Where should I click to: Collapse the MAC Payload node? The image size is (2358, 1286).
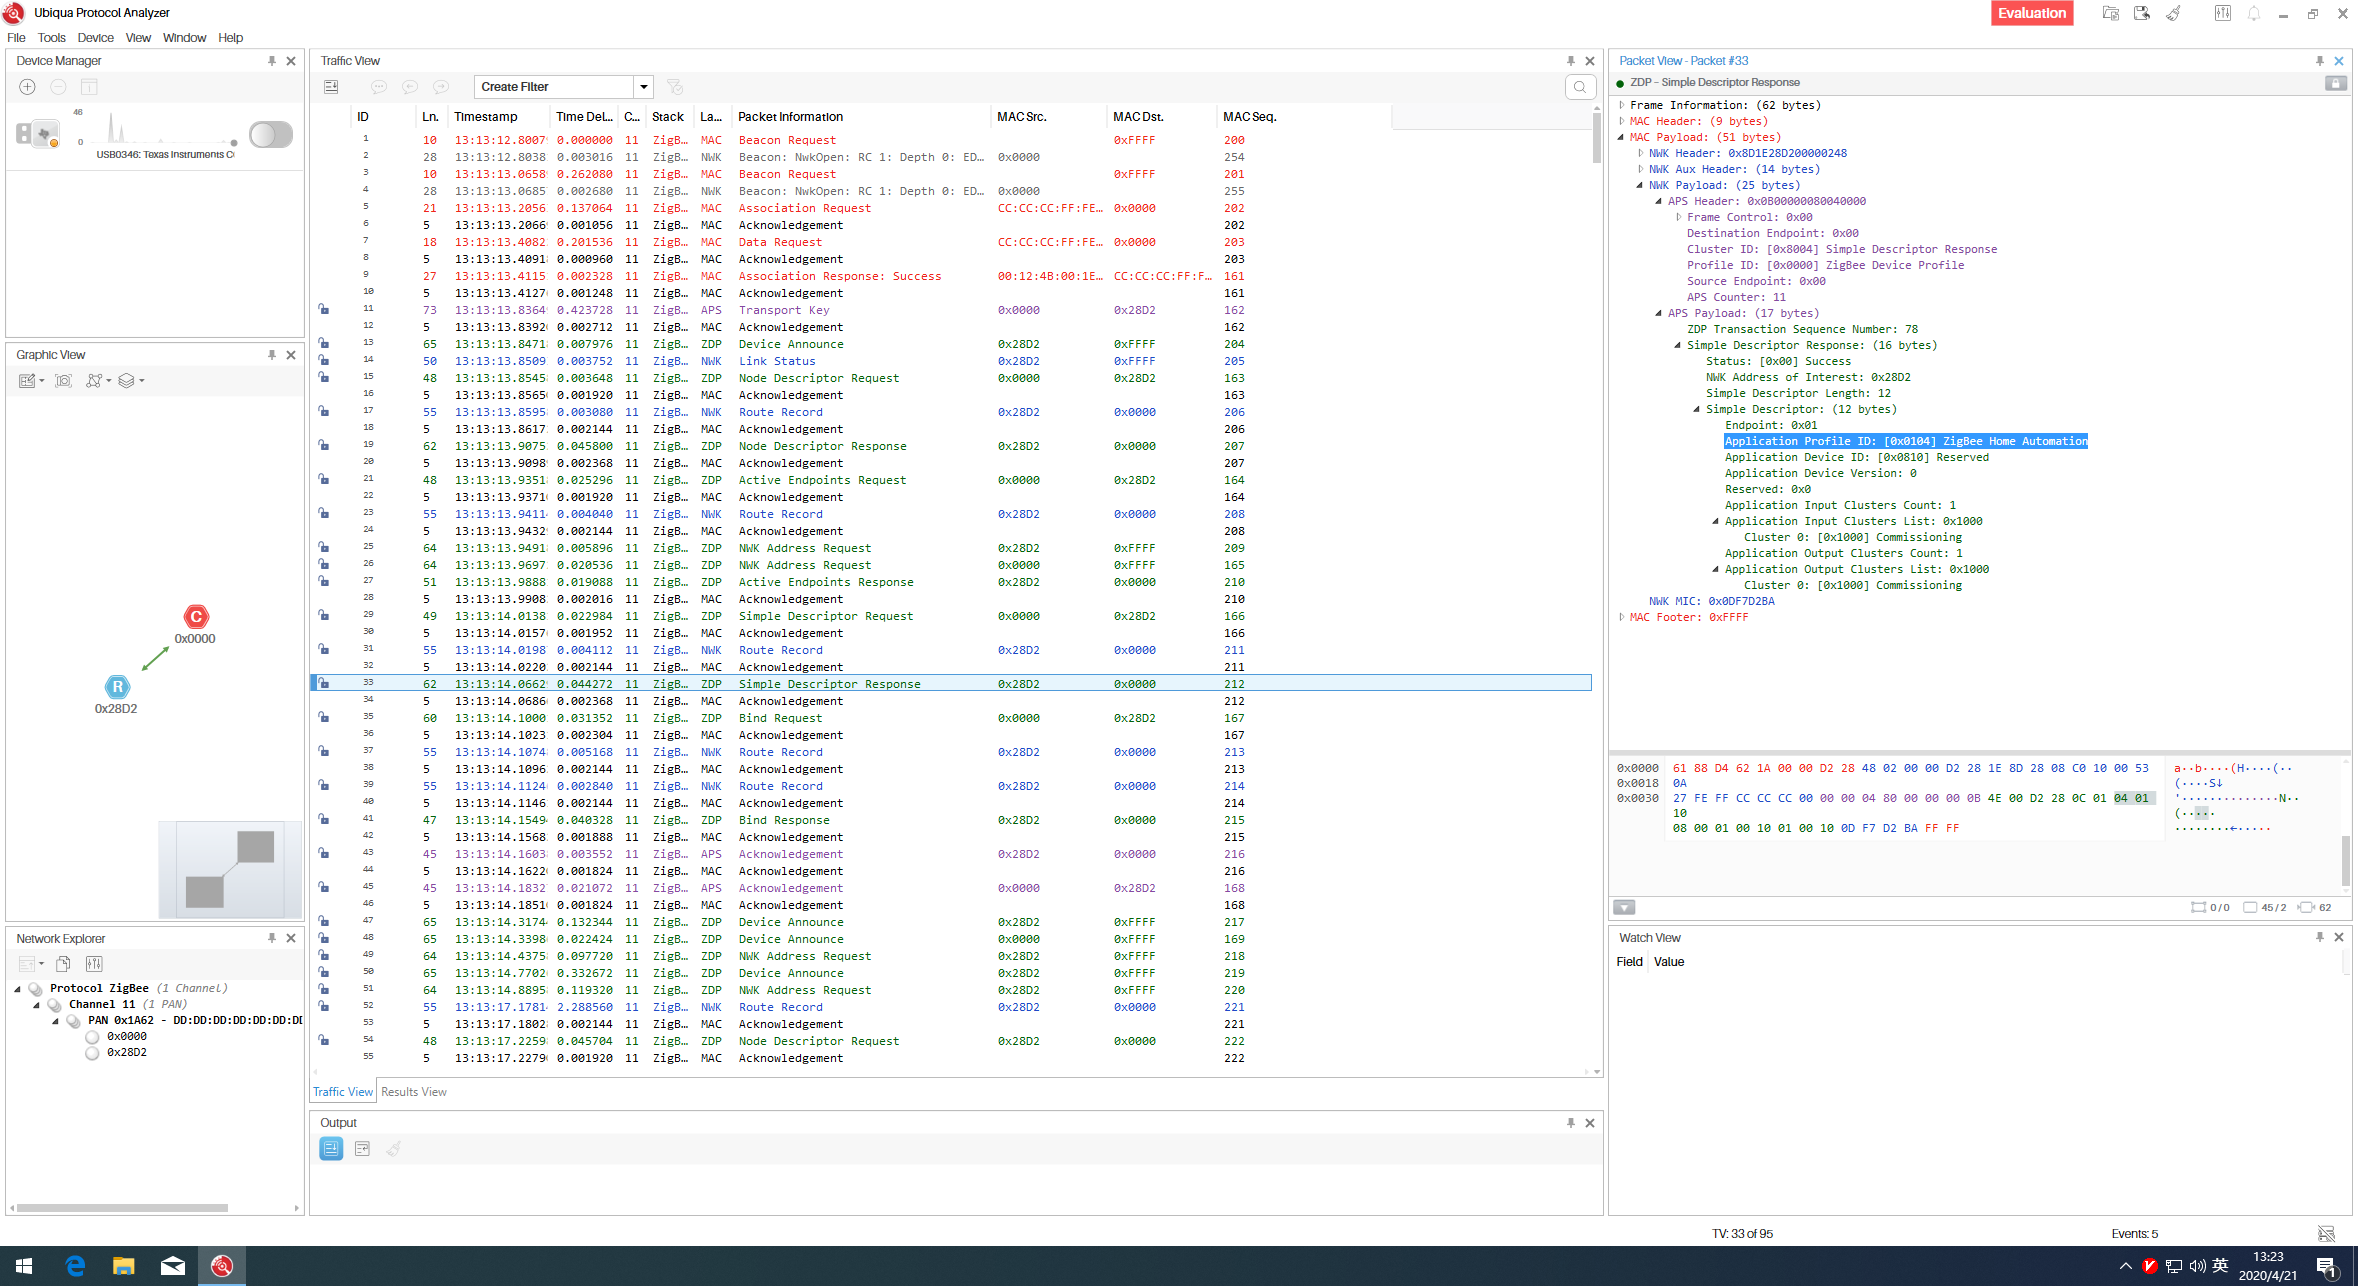[1622, 137]
